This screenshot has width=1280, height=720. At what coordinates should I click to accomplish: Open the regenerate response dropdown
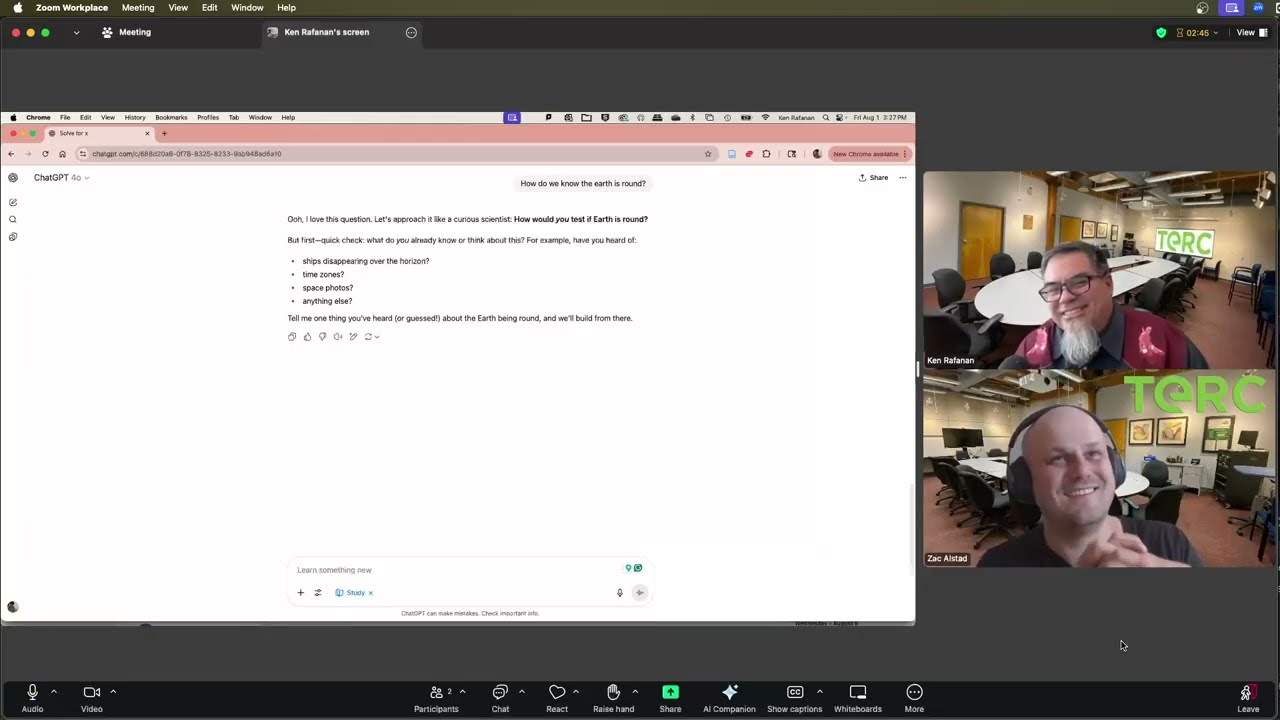point(371,337)
